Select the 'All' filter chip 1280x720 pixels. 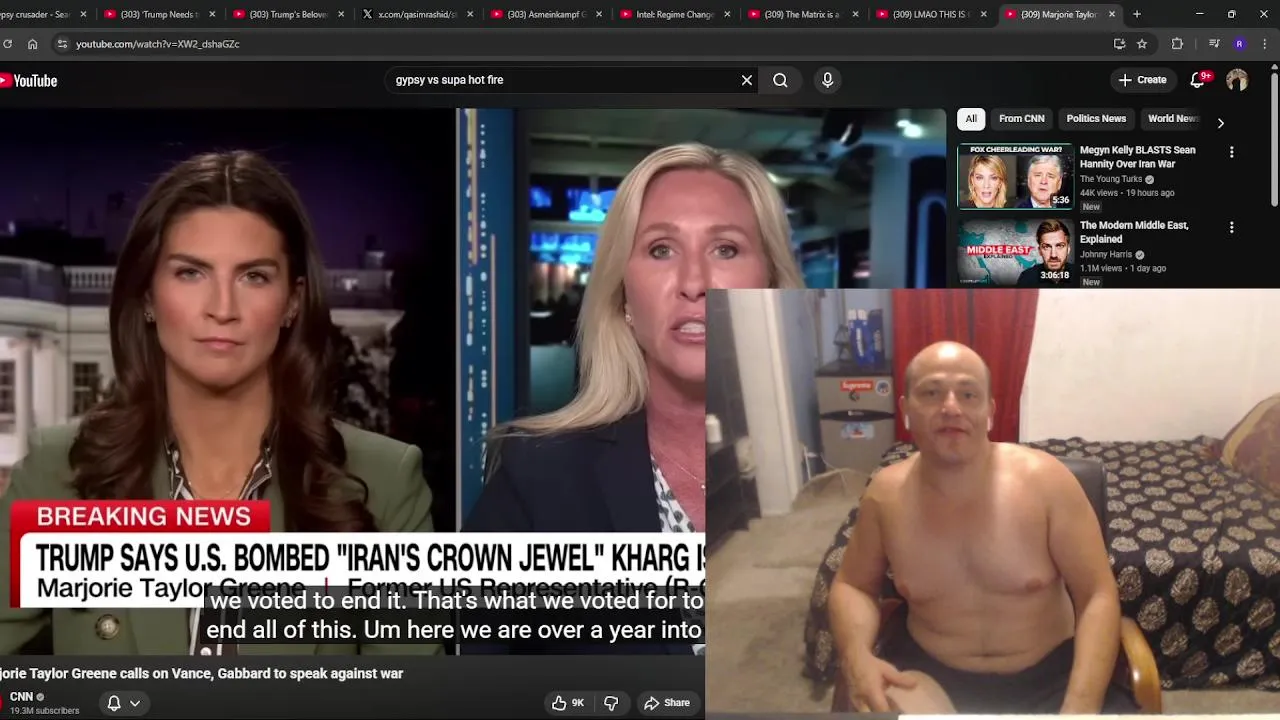coord(970,119)
